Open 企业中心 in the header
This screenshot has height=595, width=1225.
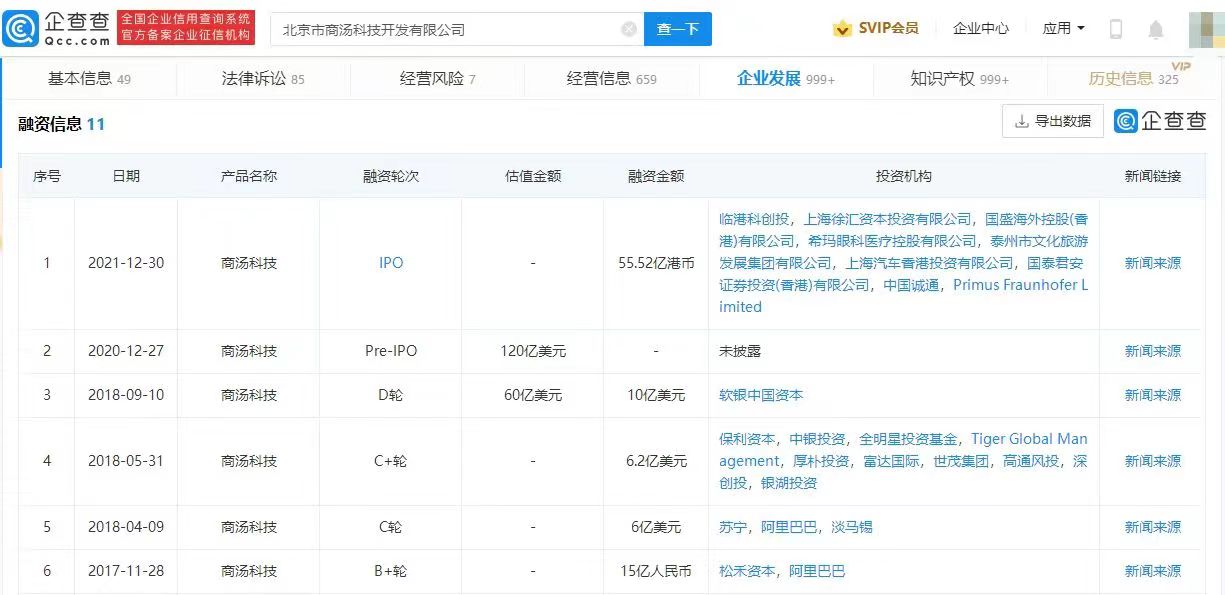point(981,29)
